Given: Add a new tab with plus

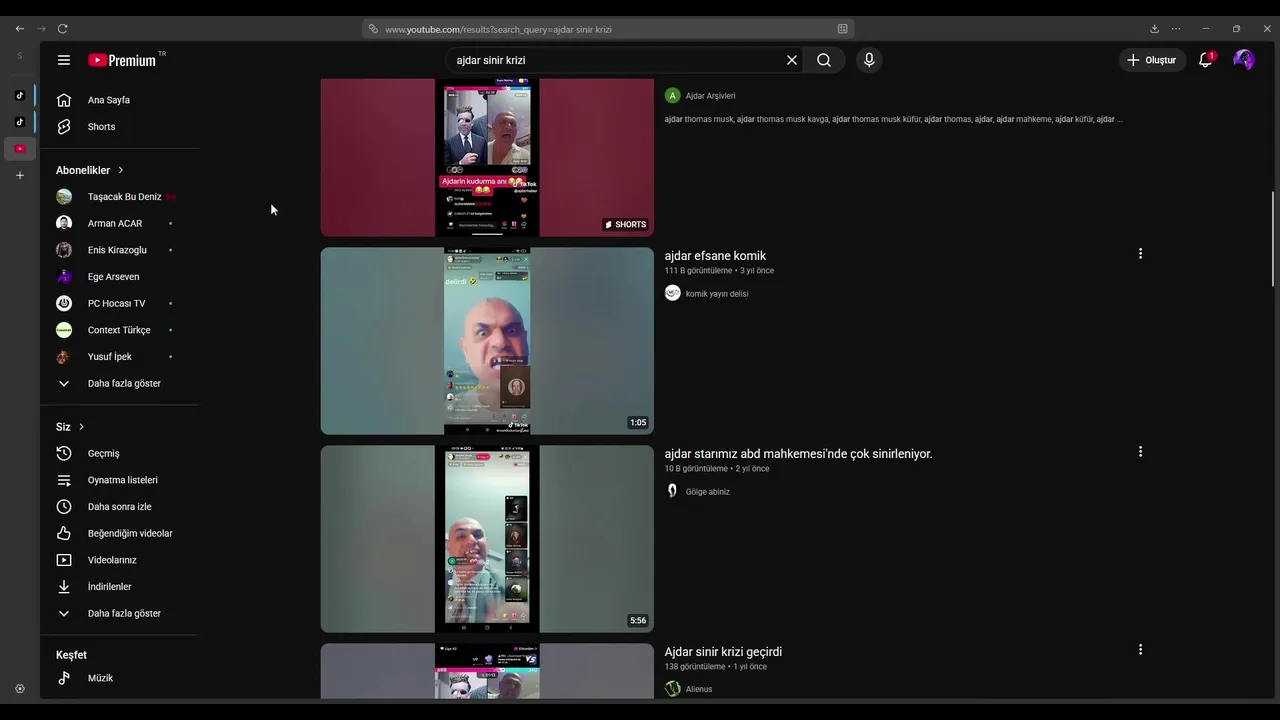Looking at the screenshot, I should pyautogui.click(x=20, y=176).
